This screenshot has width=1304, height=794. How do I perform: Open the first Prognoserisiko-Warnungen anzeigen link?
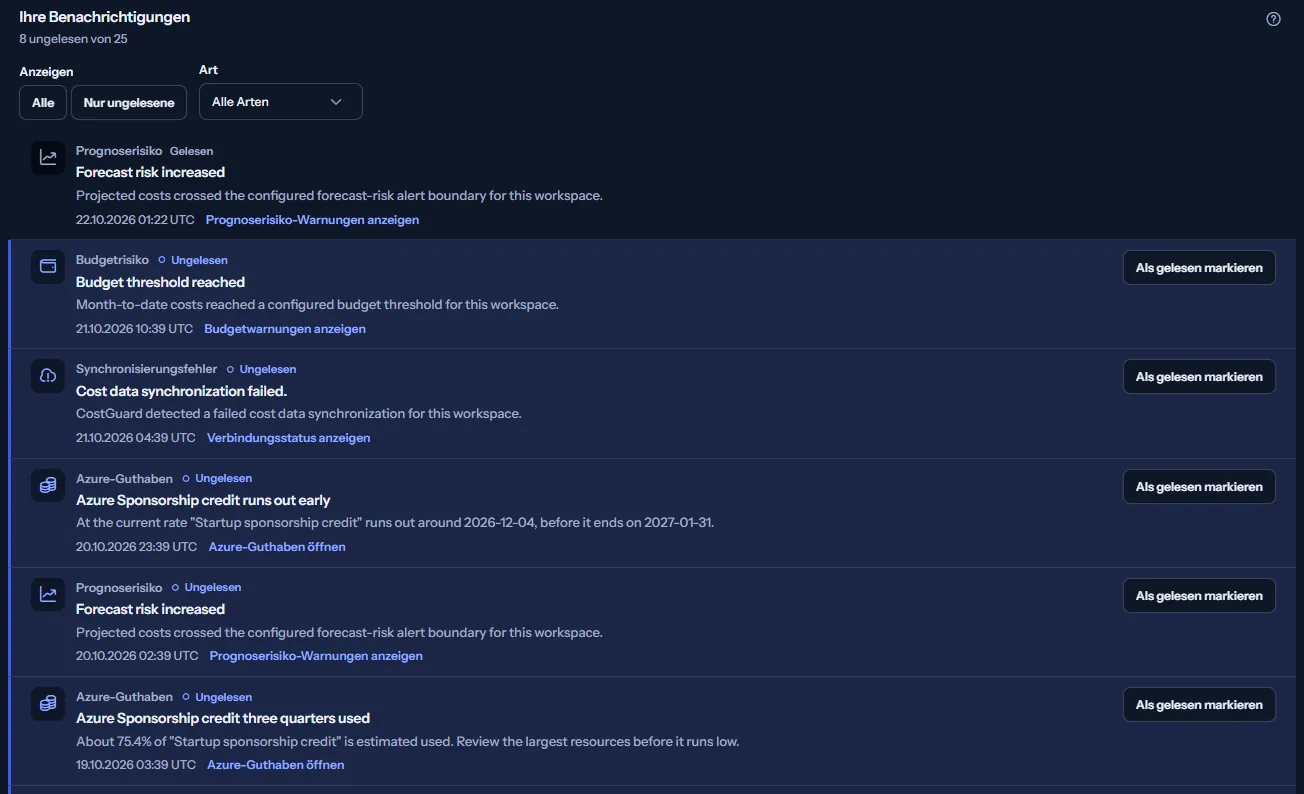(312, 220)
